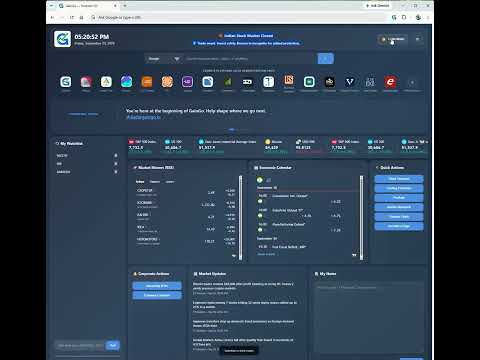Open the black shortcut with white lettering
The width and height of the screenshot is (480, 360).
click(x=248, y=82)
